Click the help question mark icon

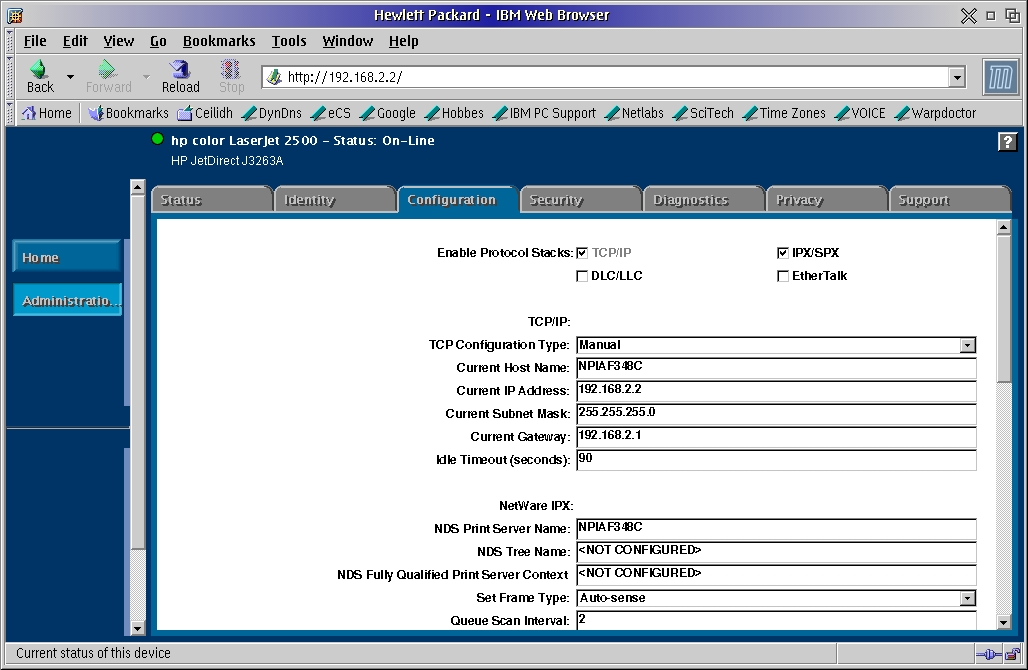point(1008,142)
